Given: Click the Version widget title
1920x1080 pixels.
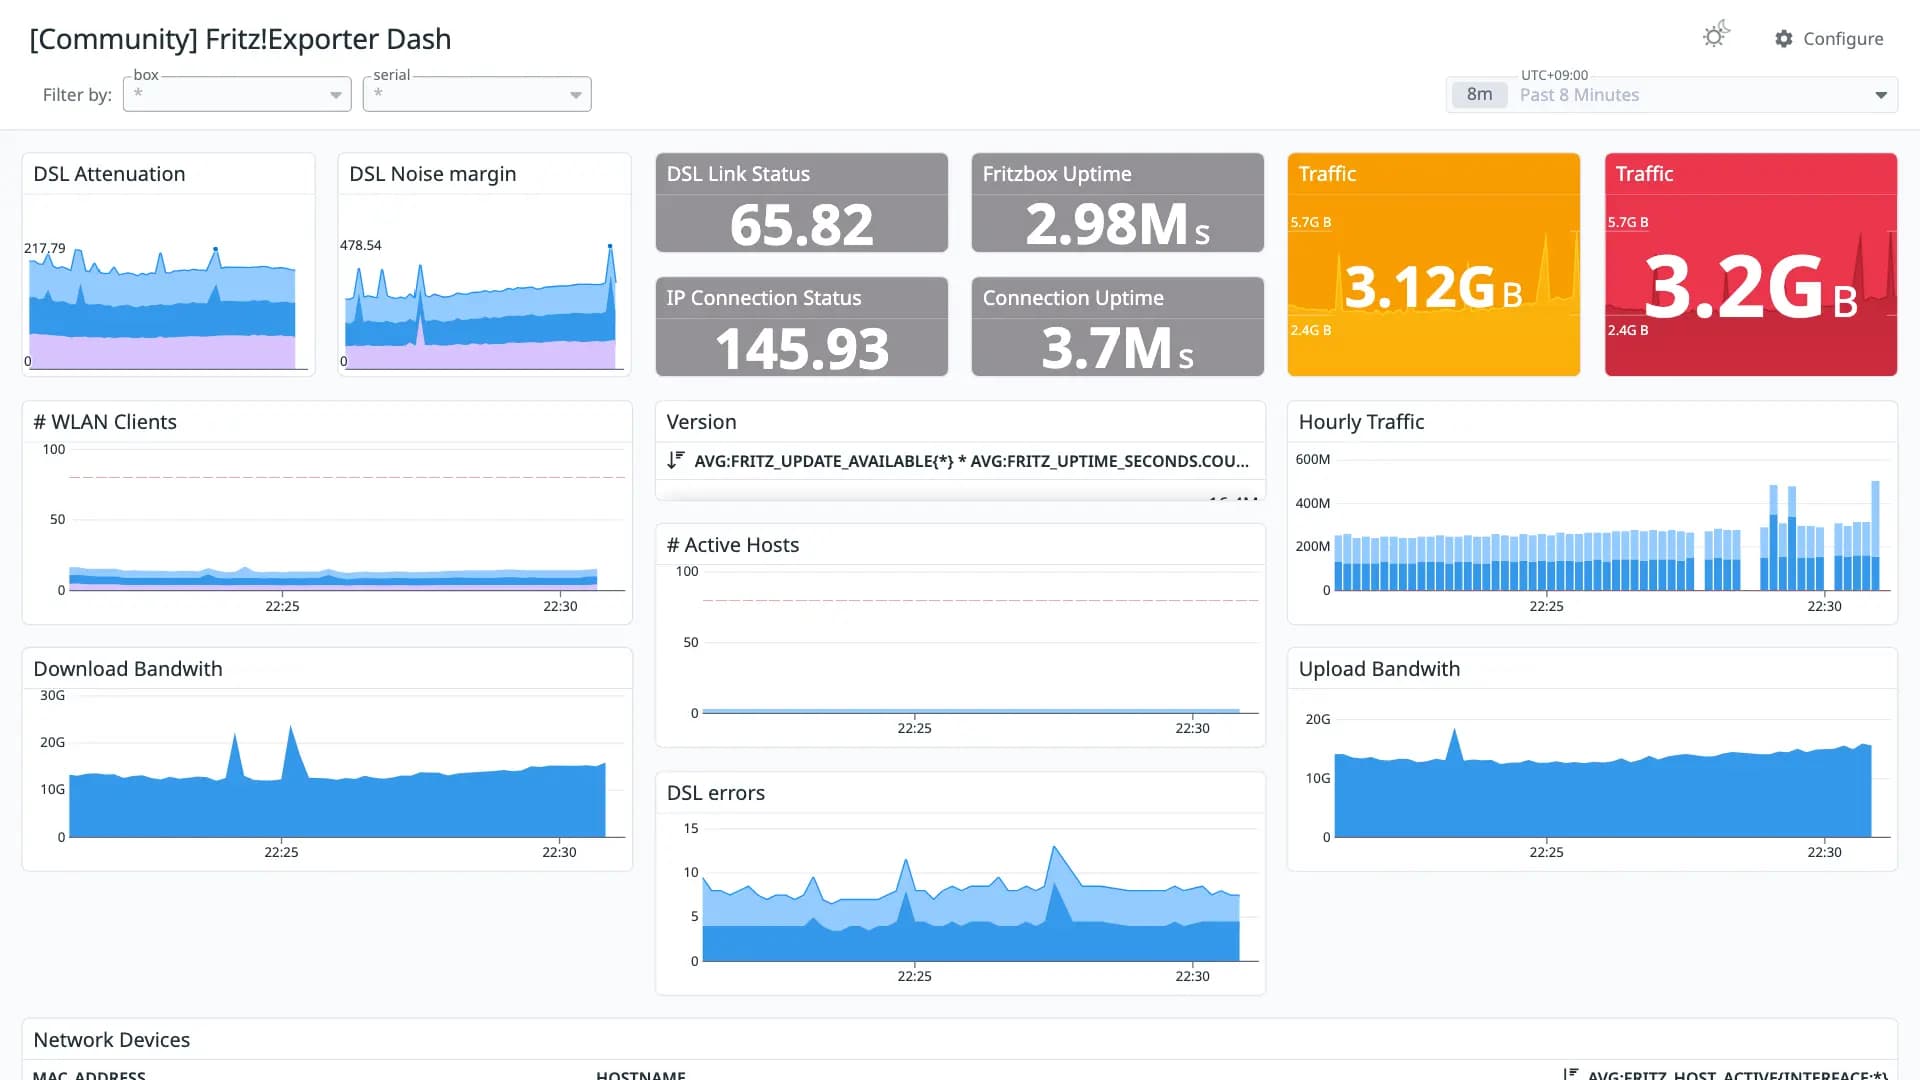Looking at the screenshot, I should pyautogui.click(x=701, y=422).
